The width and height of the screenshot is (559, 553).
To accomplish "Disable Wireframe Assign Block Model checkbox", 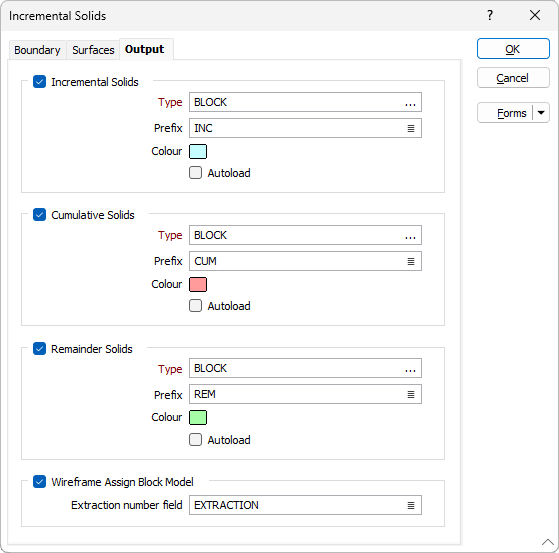I will click(x=40, y=482).
